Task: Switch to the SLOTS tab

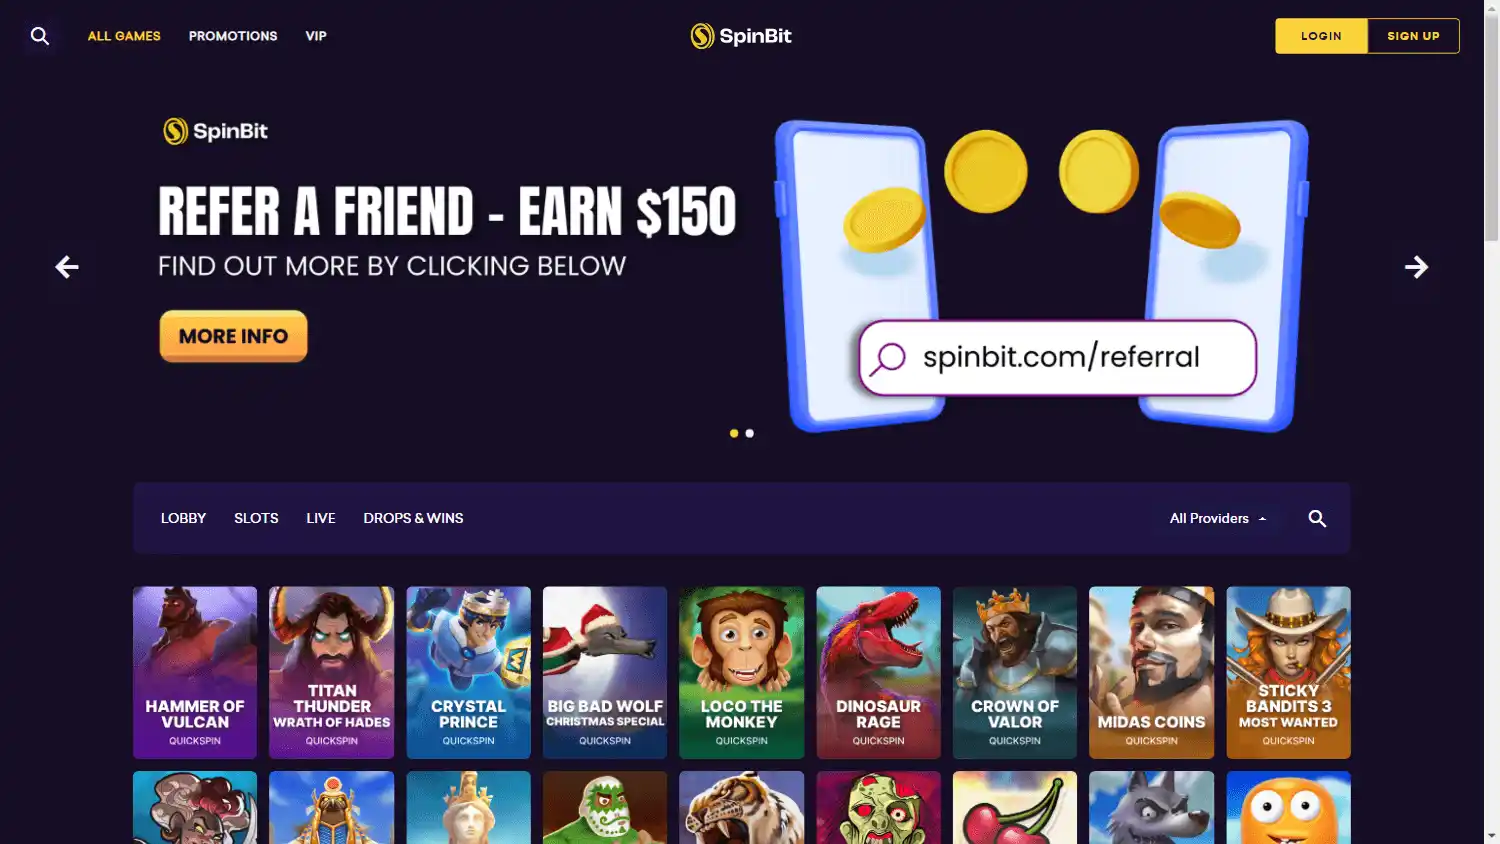Action: pyautogui.click(x=256, y=518)
